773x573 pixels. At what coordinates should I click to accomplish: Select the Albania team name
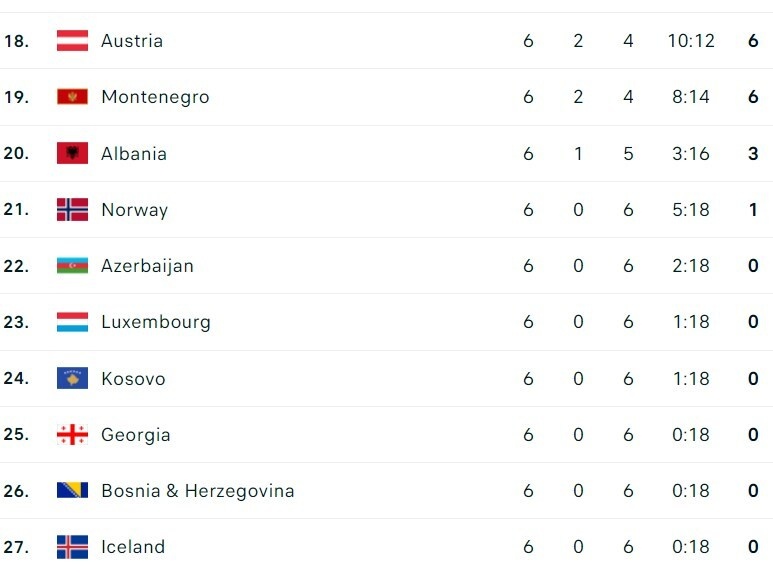tap(134, 153)
